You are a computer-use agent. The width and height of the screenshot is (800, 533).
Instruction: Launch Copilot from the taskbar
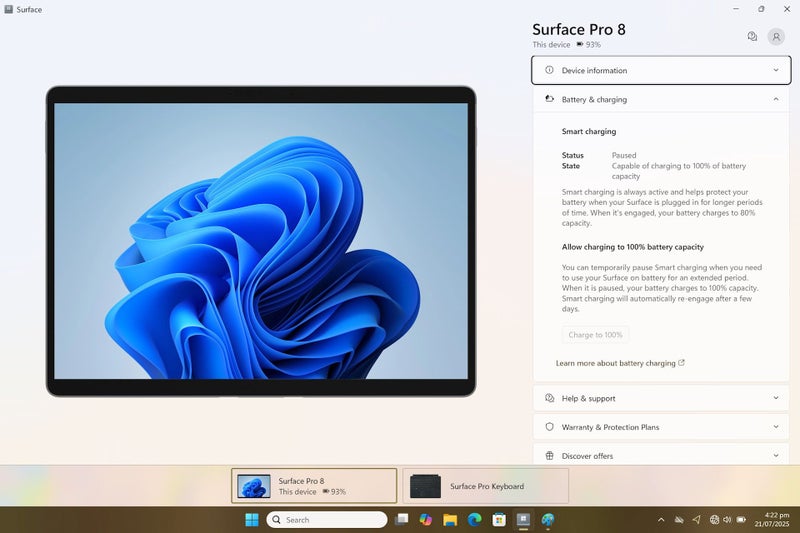point(426,520)
